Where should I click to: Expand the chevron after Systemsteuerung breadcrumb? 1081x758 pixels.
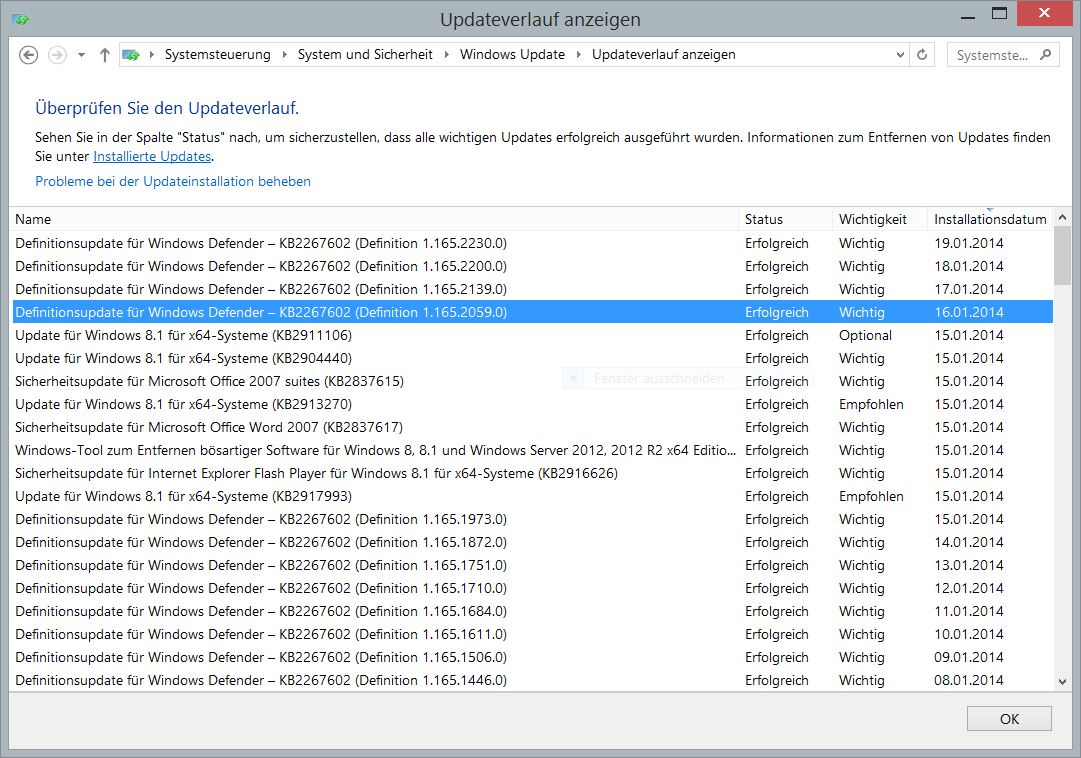[284, 54]
